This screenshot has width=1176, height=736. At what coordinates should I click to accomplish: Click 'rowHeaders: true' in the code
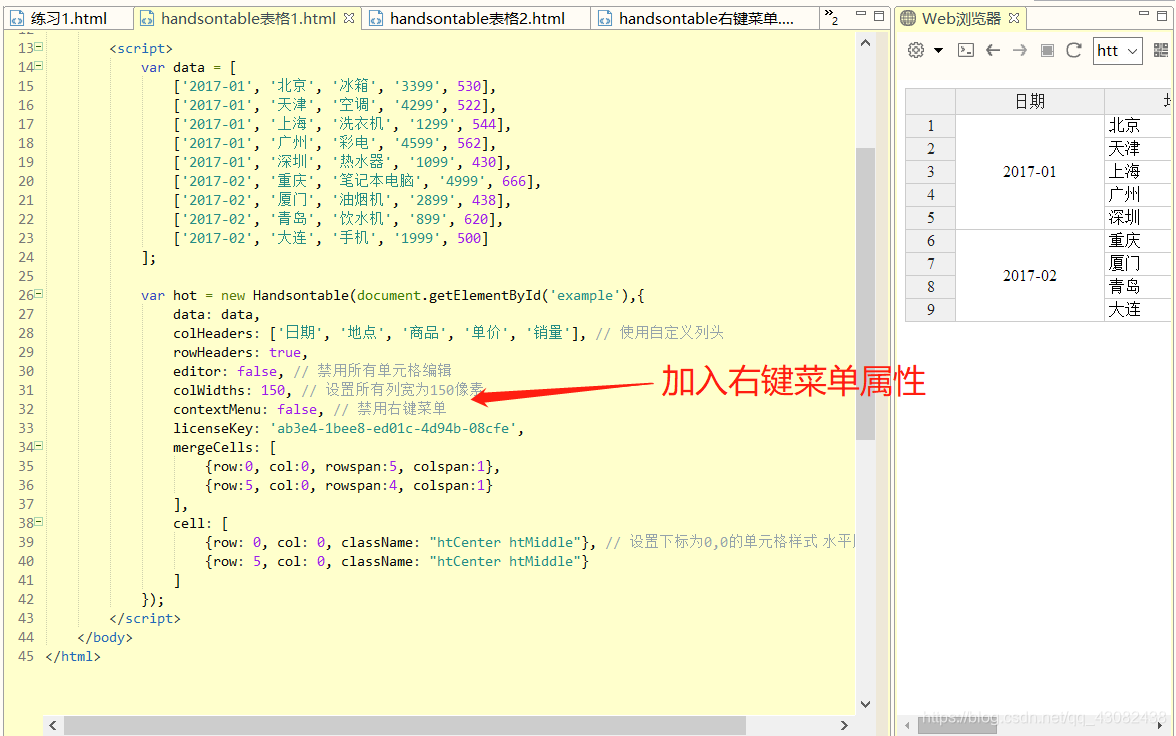click(x=241, y=353)
